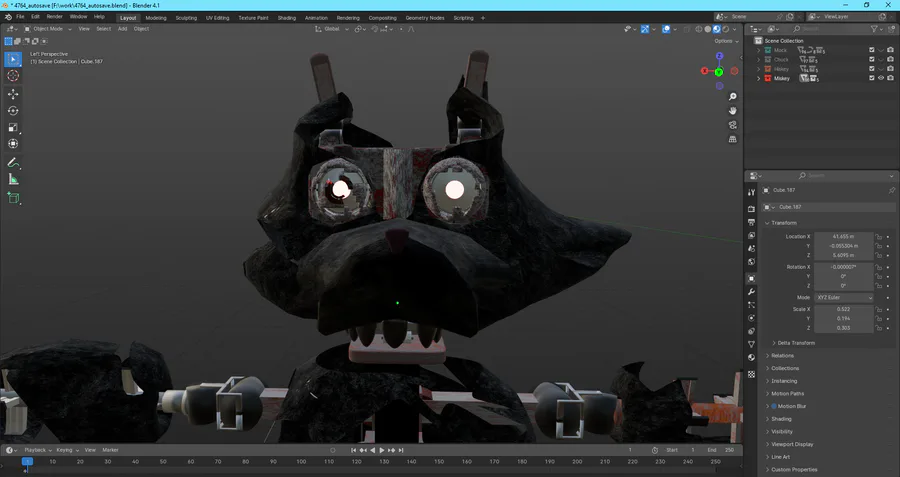Click the Scale Z value field
This screenshot has height=477, width=900.
pos(843,328)
